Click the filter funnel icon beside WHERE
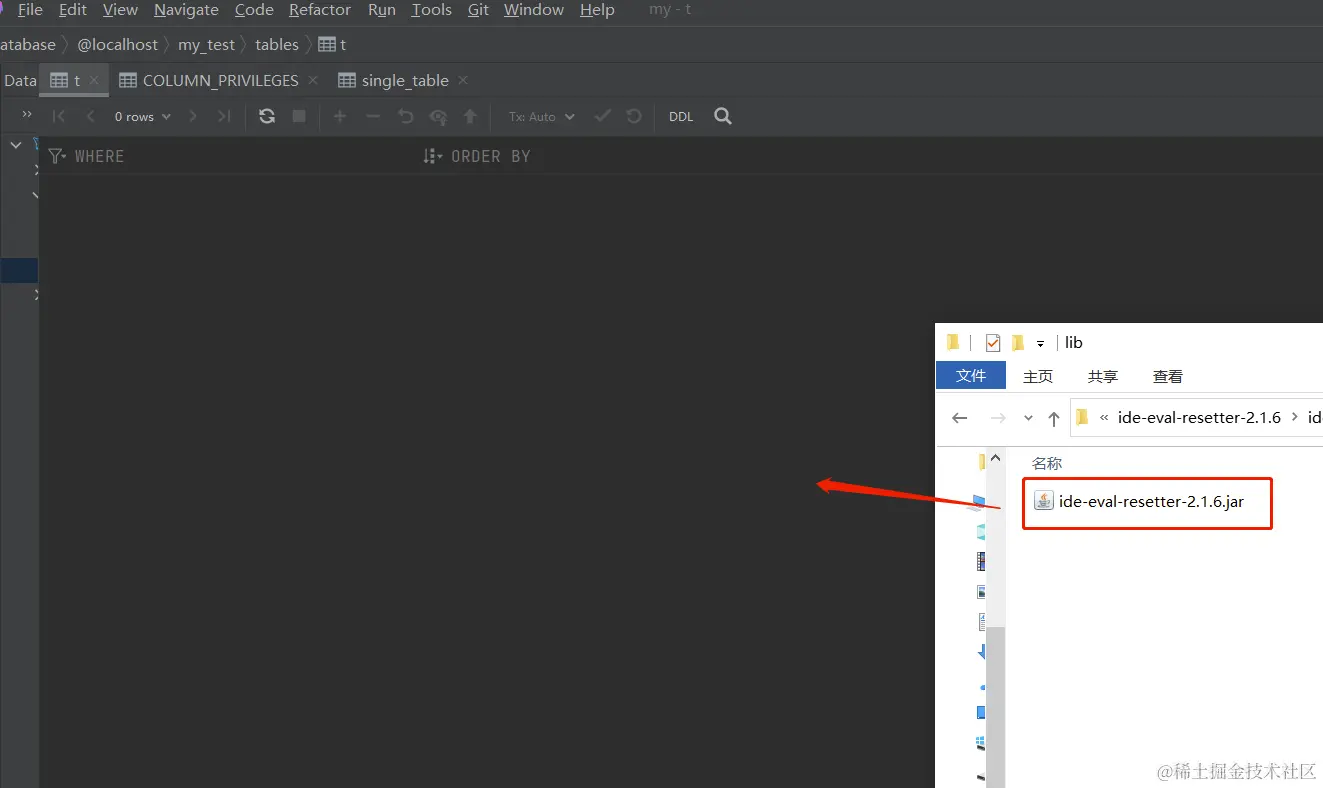Viewport: 1323px width, 788px height. coord(57,156)
